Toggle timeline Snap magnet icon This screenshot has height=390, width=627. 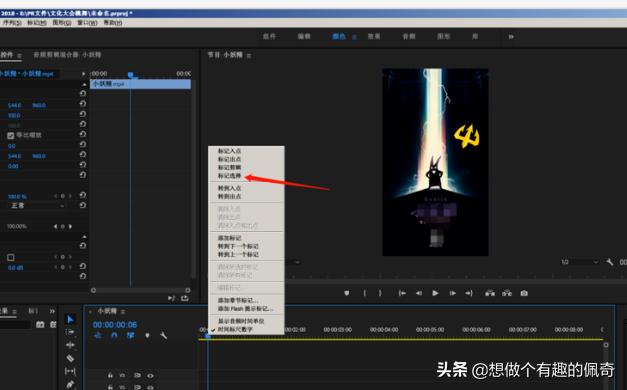click(x=114, y=336)
